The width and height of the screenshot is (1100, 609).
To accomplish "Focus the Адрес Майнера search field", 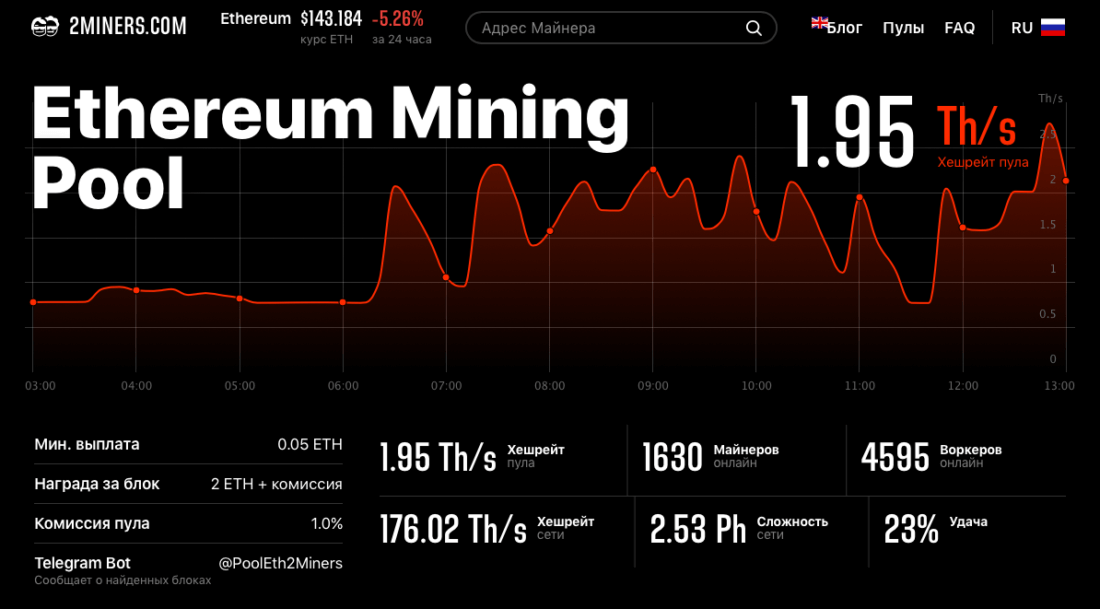I will coord(621,28).
